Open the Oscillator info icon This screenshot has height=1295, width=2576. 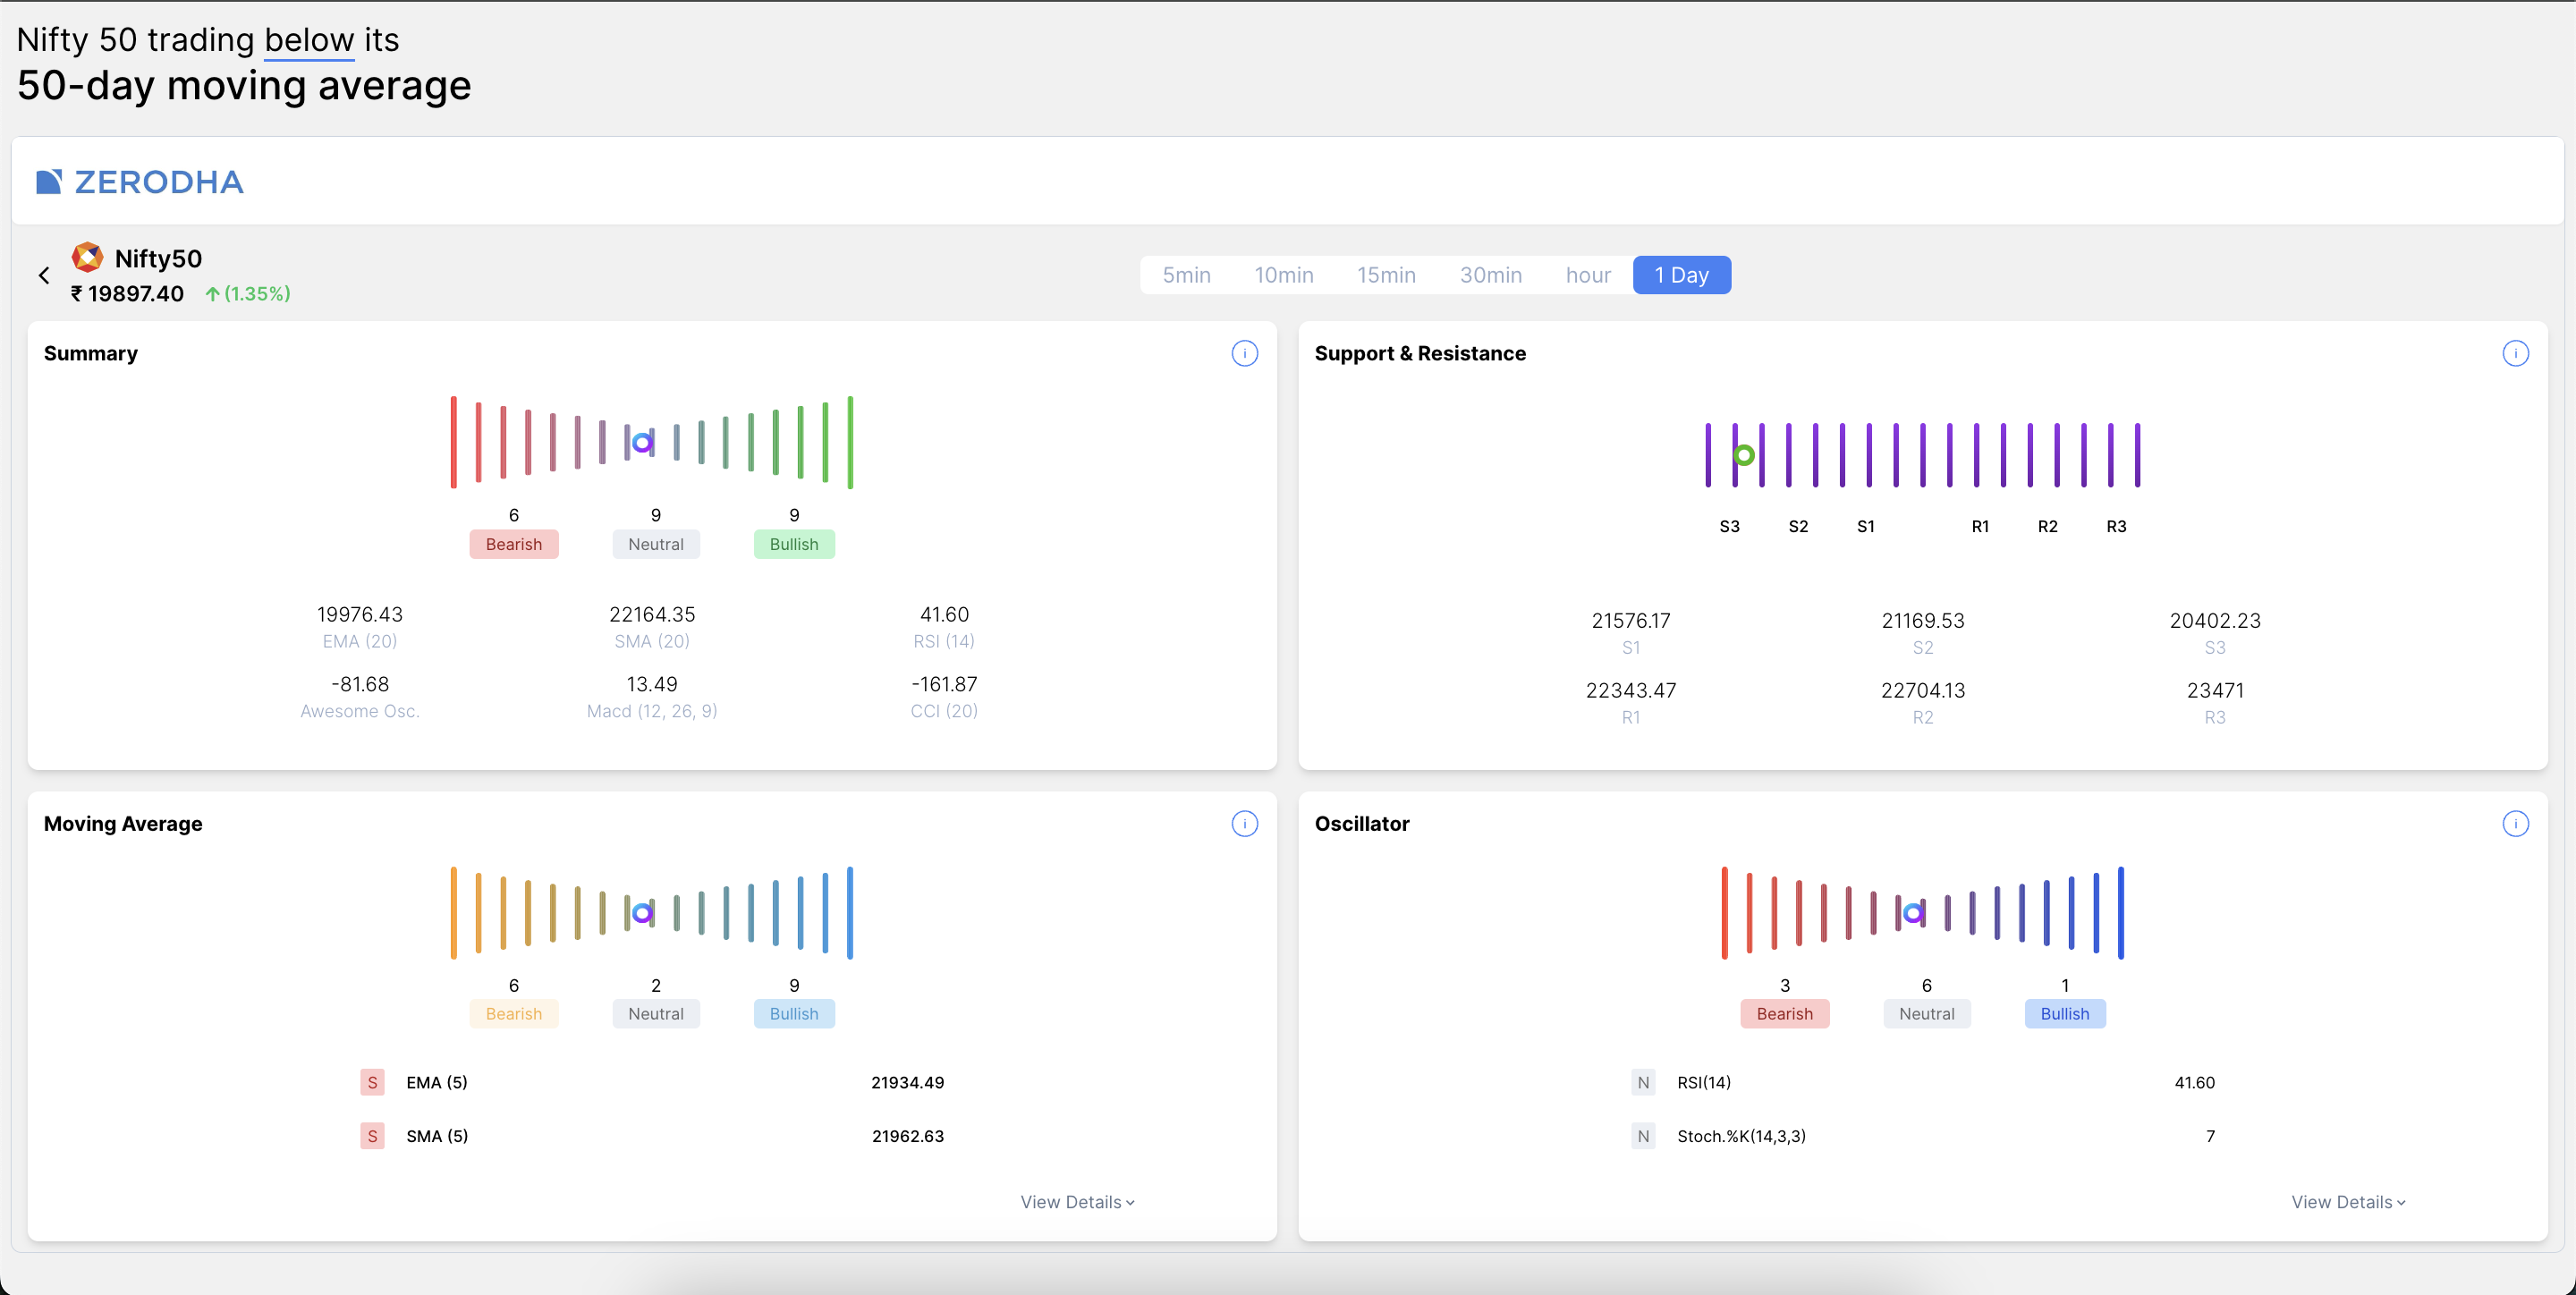coord(2515,823)
